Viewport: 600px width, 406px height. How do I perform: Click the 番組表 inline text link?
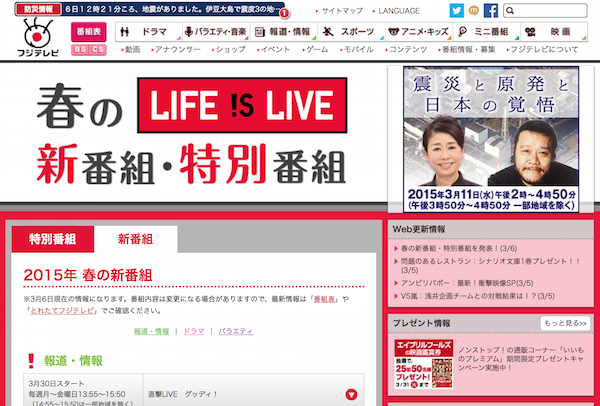click(x=324, y=299)
